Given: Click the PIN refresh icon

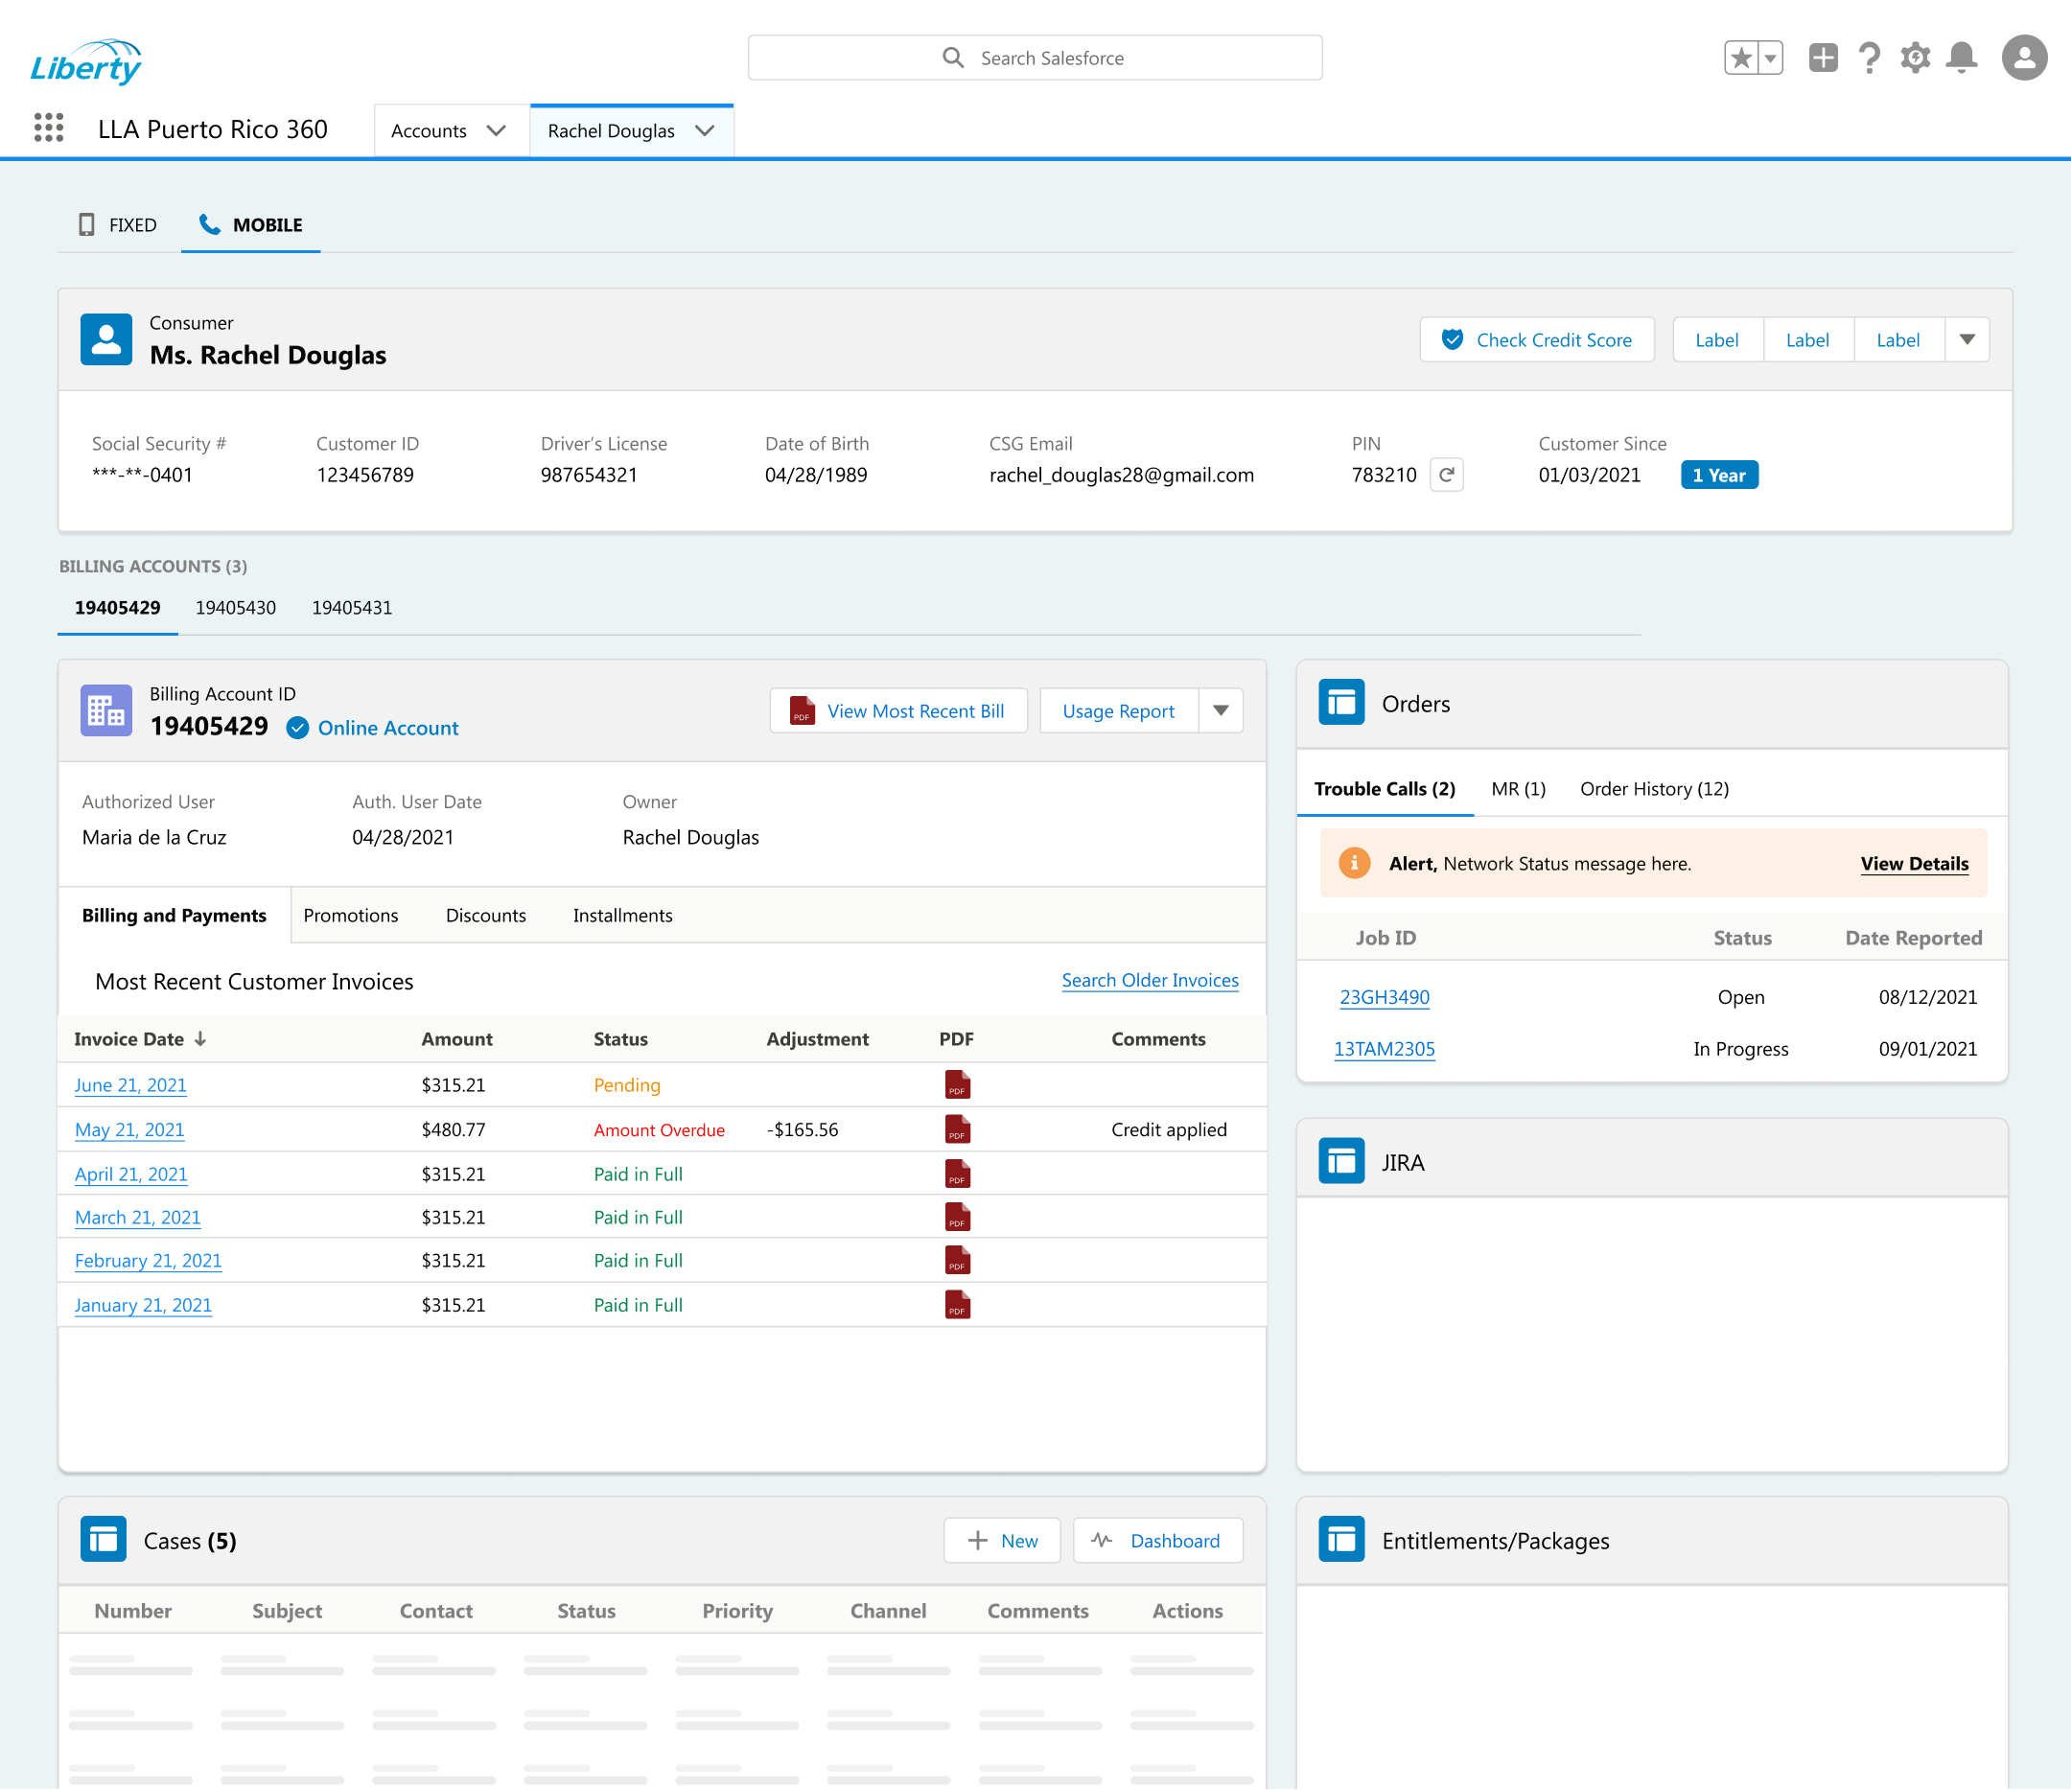Looking at the screenshot, I should pyautogui.click(x=1447, y=475).
